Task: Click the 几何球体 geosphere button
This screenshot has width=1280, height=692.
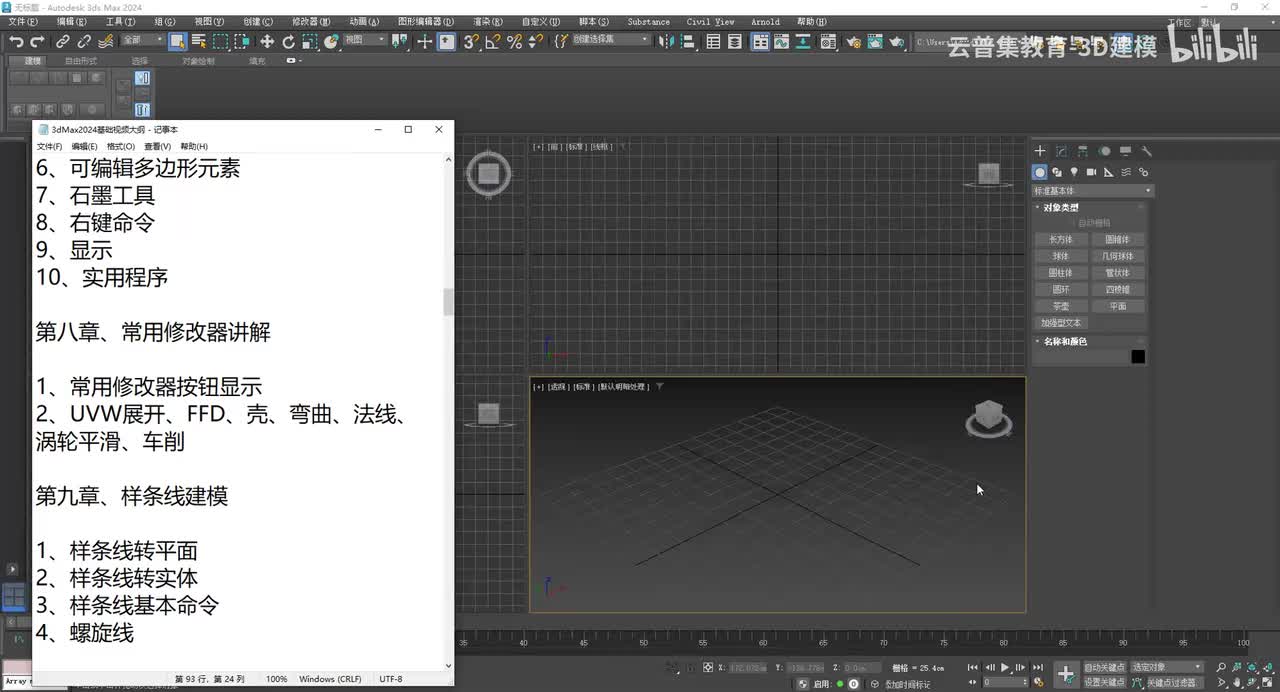Action: pyautogui.click(x=1117, y=256)
